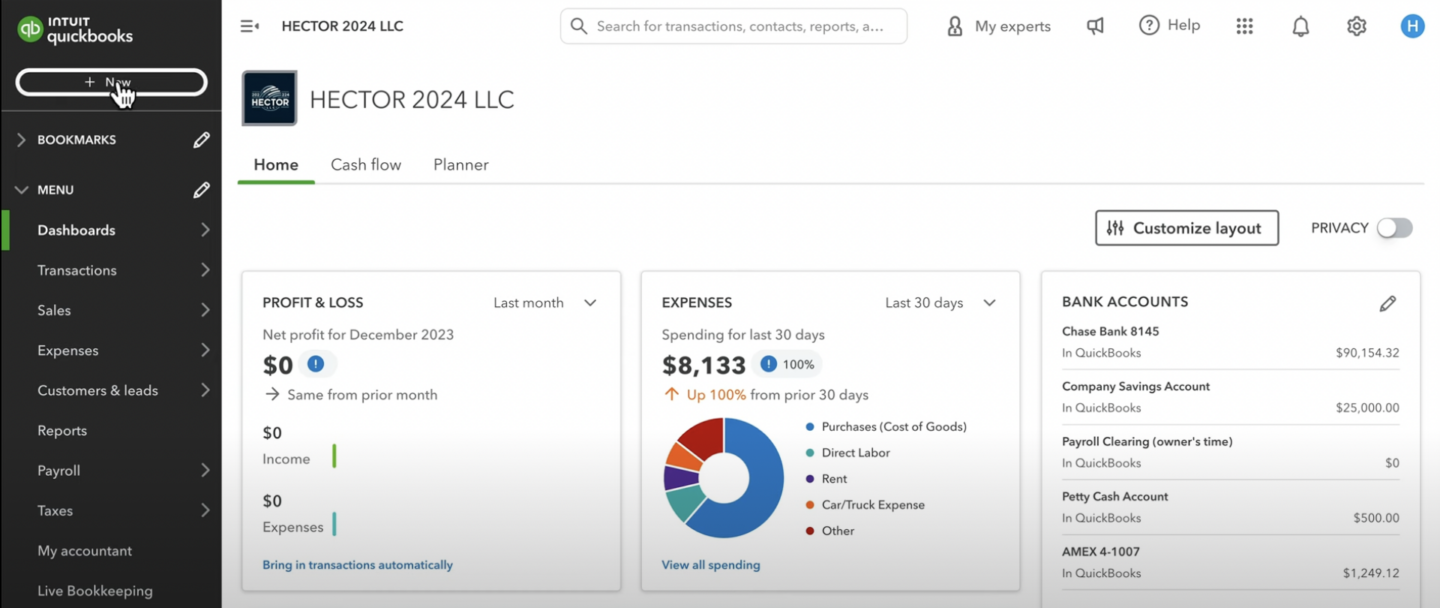
Task: Open Taxes in the sidebar
Action: coord(55,510)
